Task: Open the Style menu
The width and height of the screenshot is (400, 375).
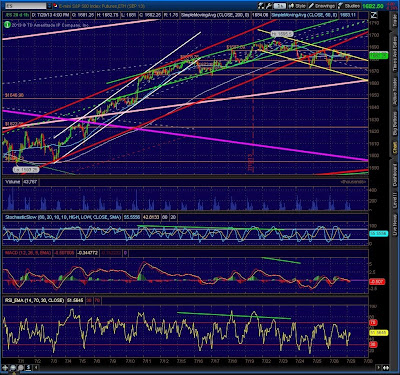Action: tap(297, 6)
